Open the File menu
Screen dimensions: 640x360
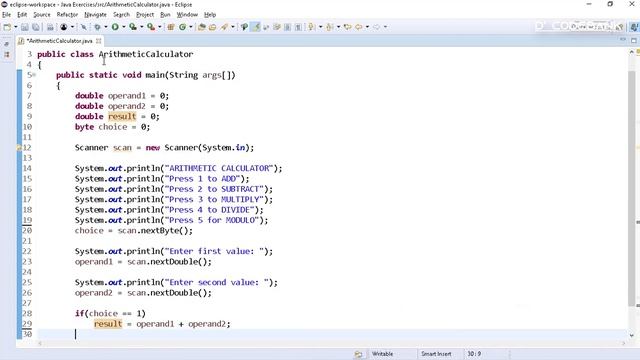pyautogui.click(x=6, y=15)
